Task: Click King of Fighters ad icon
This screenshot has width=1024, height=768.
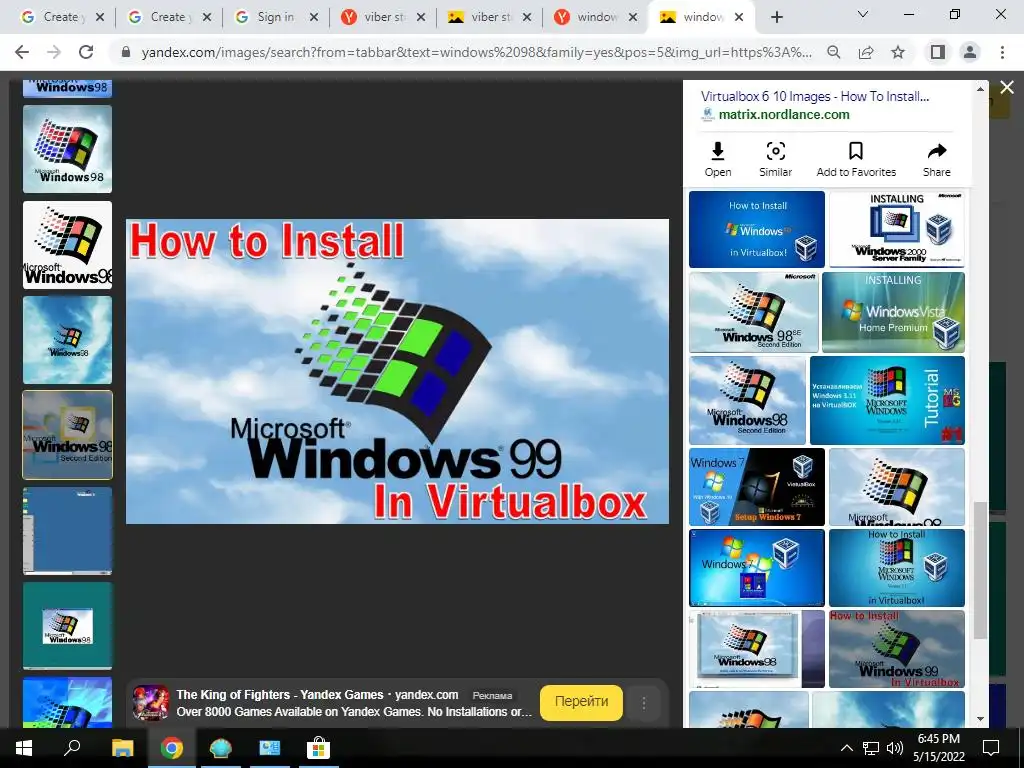Action: 151,702
